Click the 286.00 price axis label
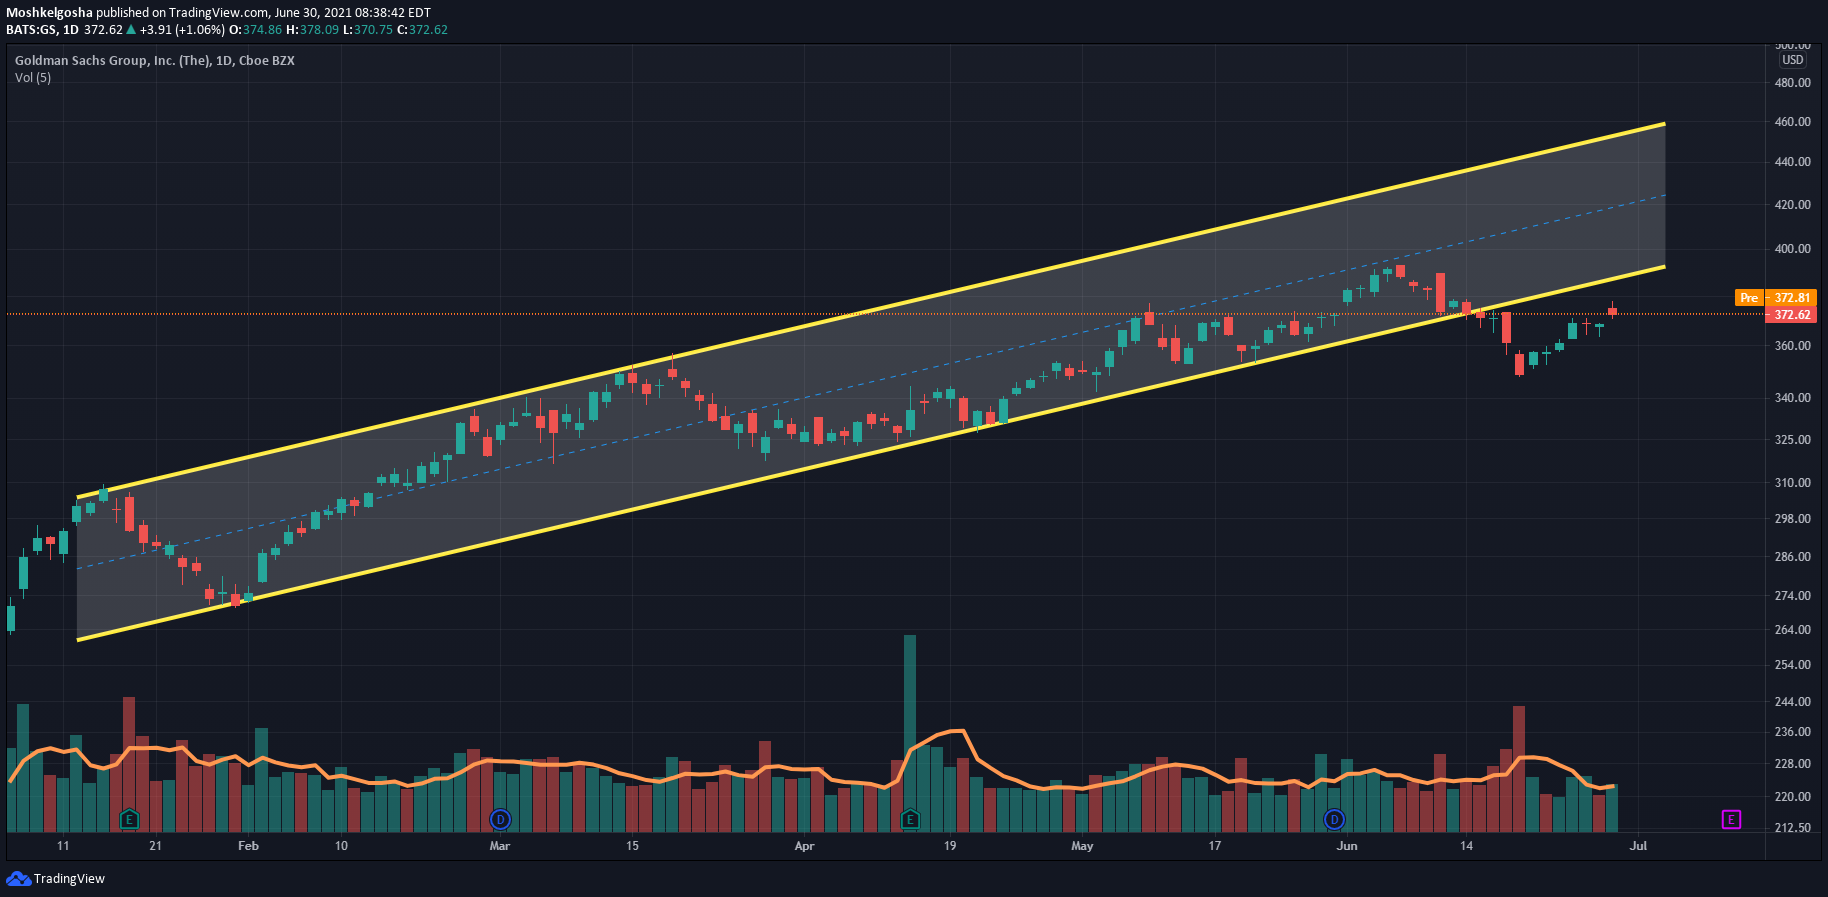 1792,557
